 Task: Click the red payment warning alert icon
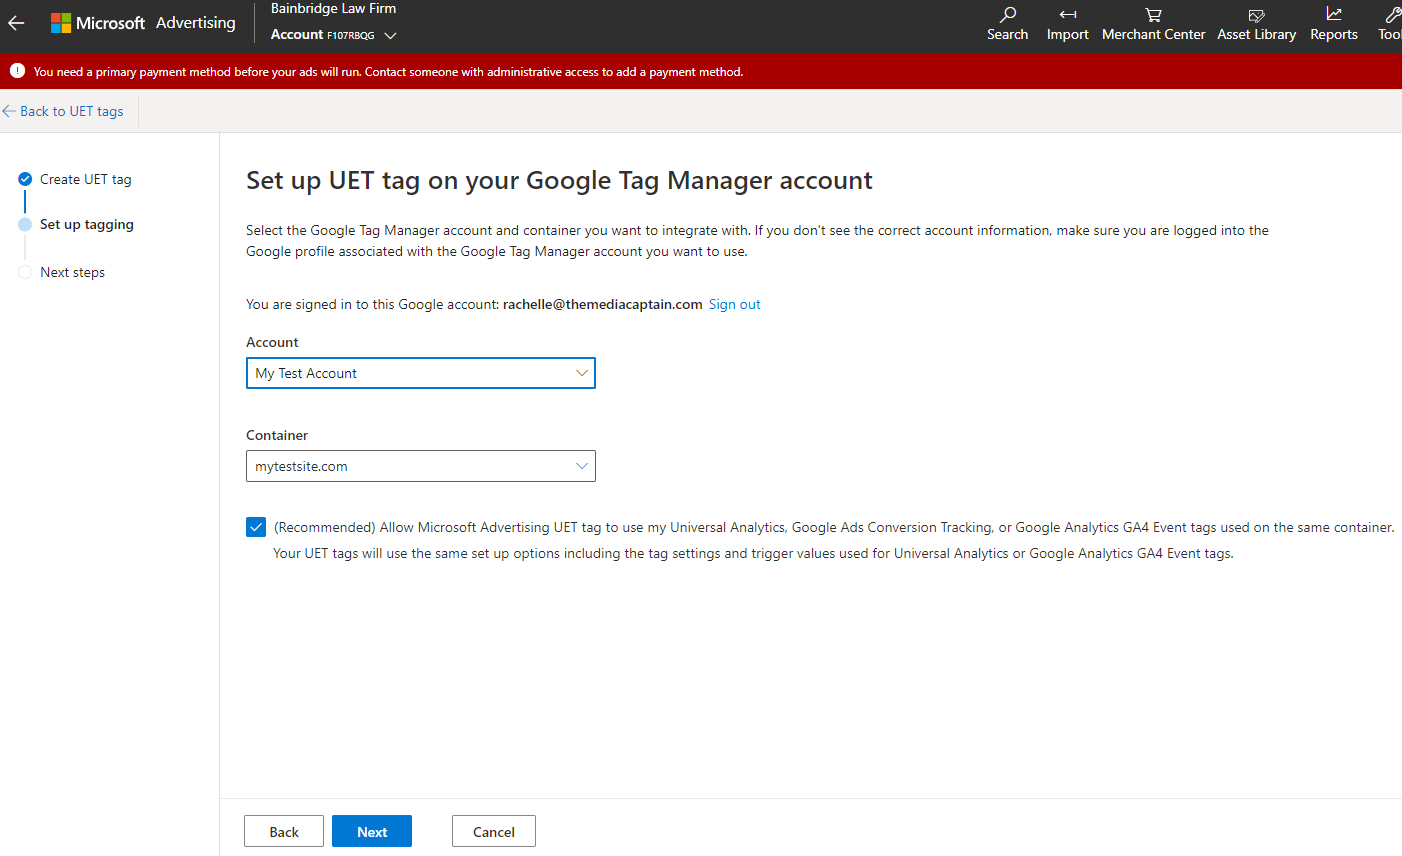pyautogui.click(x=17, y=71)
